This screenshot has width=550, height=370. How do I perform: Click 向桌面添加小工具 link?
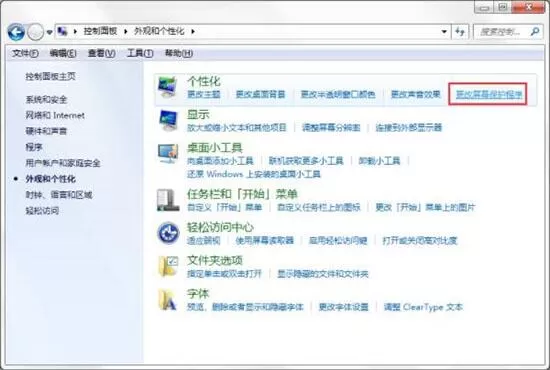pyautogui.click(x=220, y=161)
